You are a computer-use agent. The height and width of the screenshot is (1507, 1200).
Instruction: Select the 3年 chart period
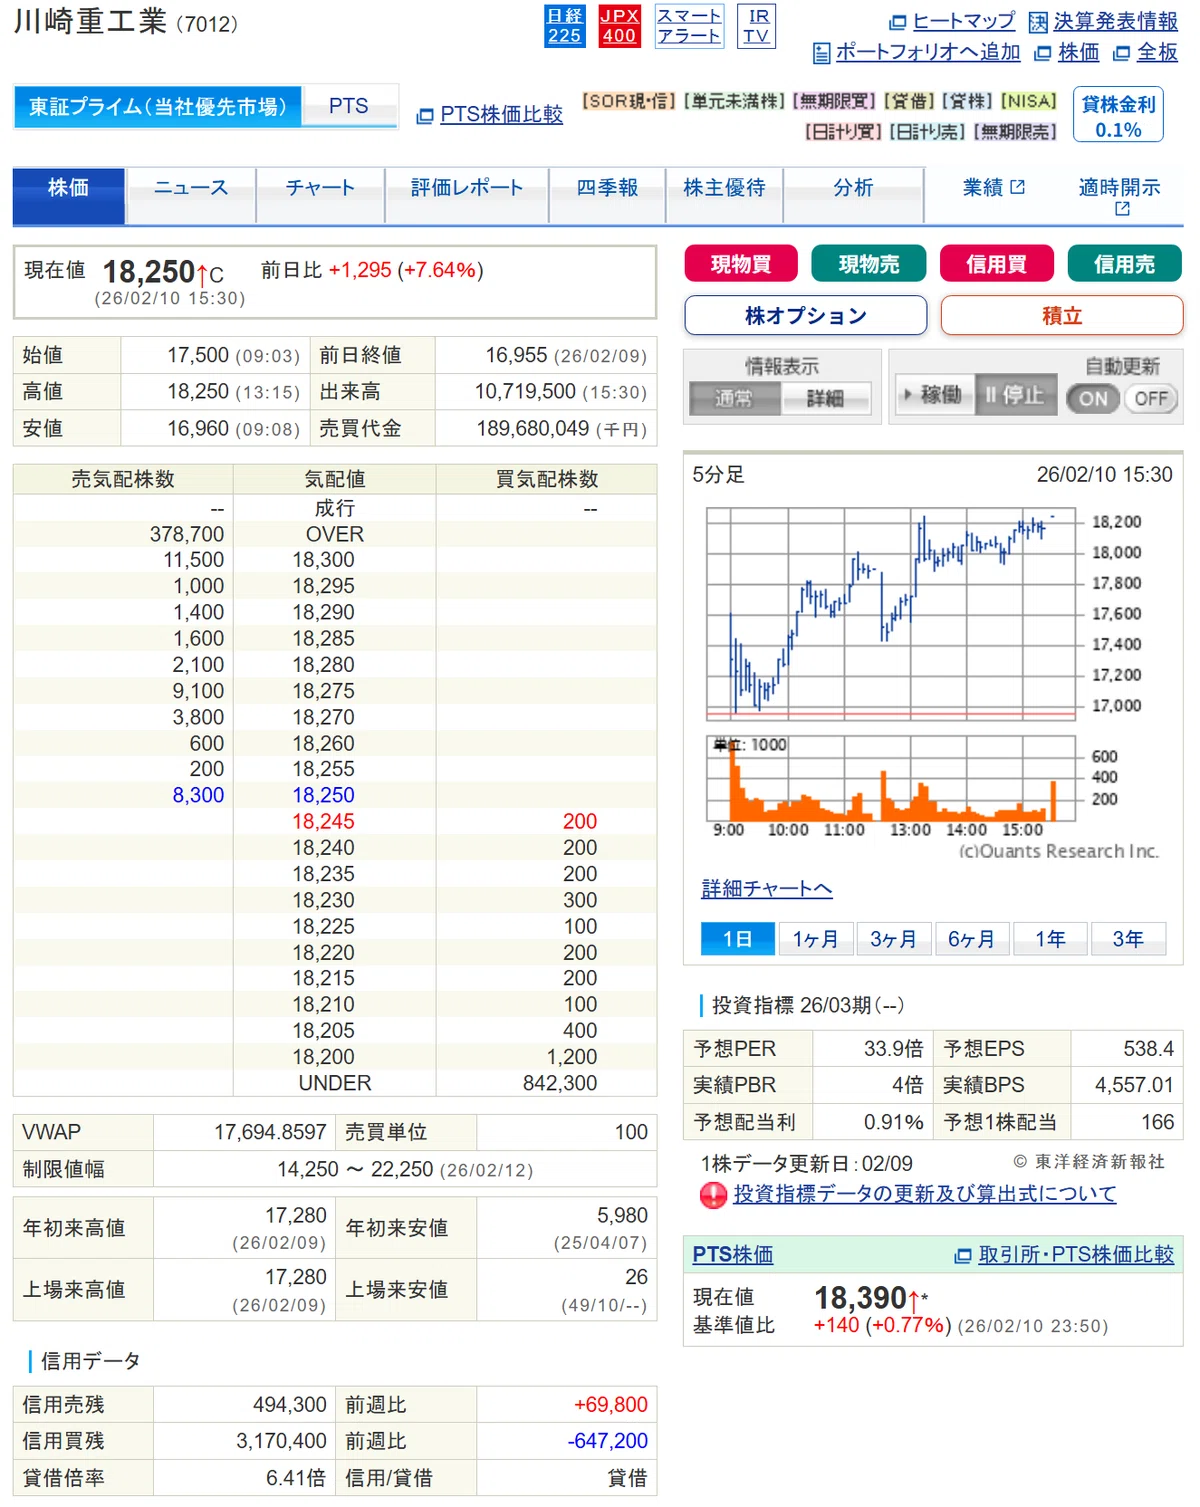tap(1128, 939)
